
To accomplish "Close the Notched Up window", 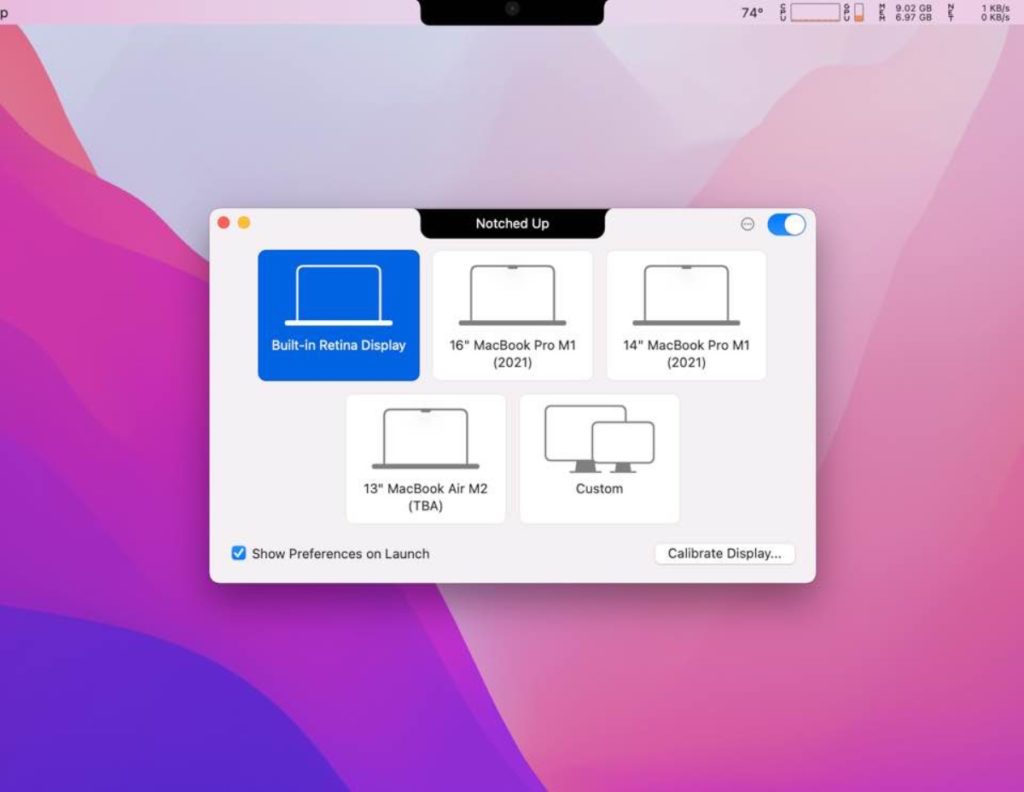I will [224, 223].
